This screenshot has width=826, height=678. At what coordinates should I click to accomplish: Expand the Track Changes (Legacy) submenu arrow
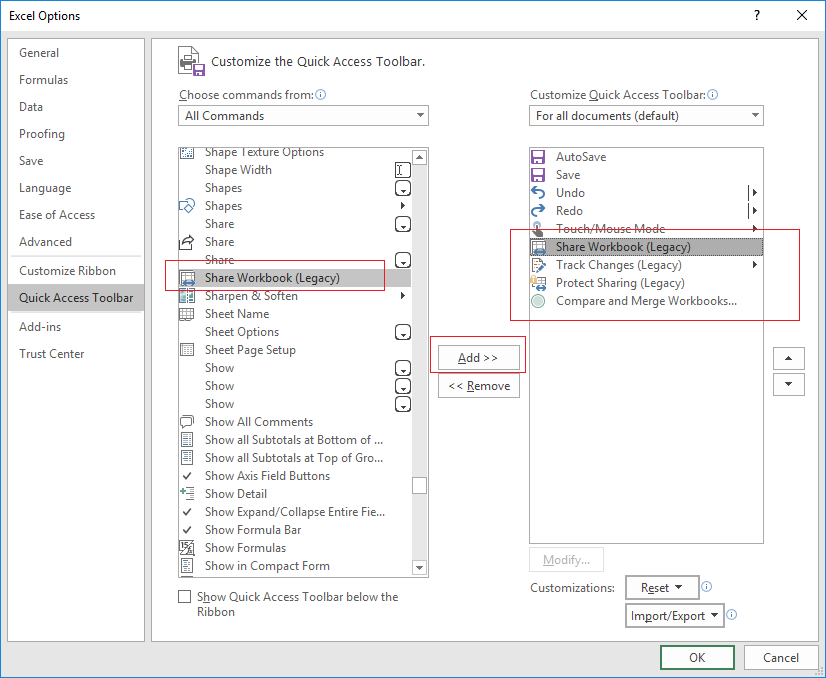click(755, 265)
